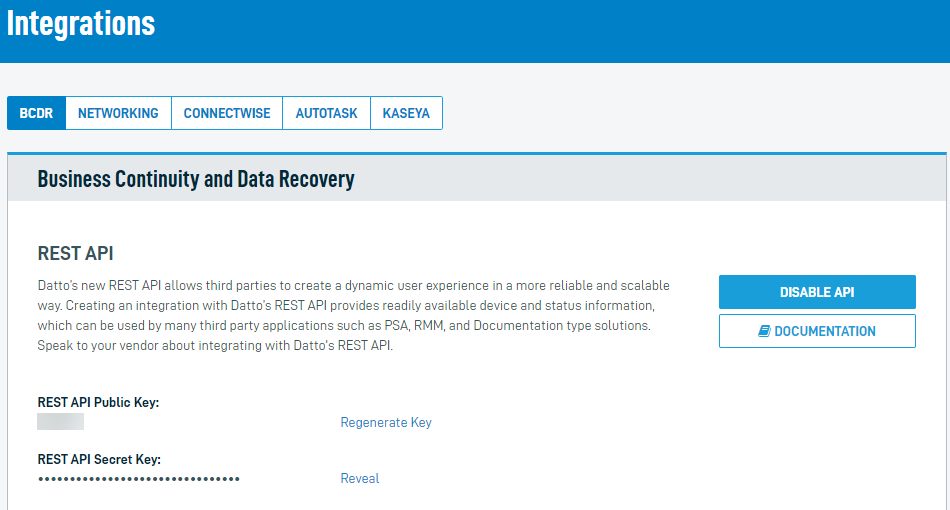The image size is (950, 510).
Task: Click the 'REST API Secret Key:' label
Action: 99,459
